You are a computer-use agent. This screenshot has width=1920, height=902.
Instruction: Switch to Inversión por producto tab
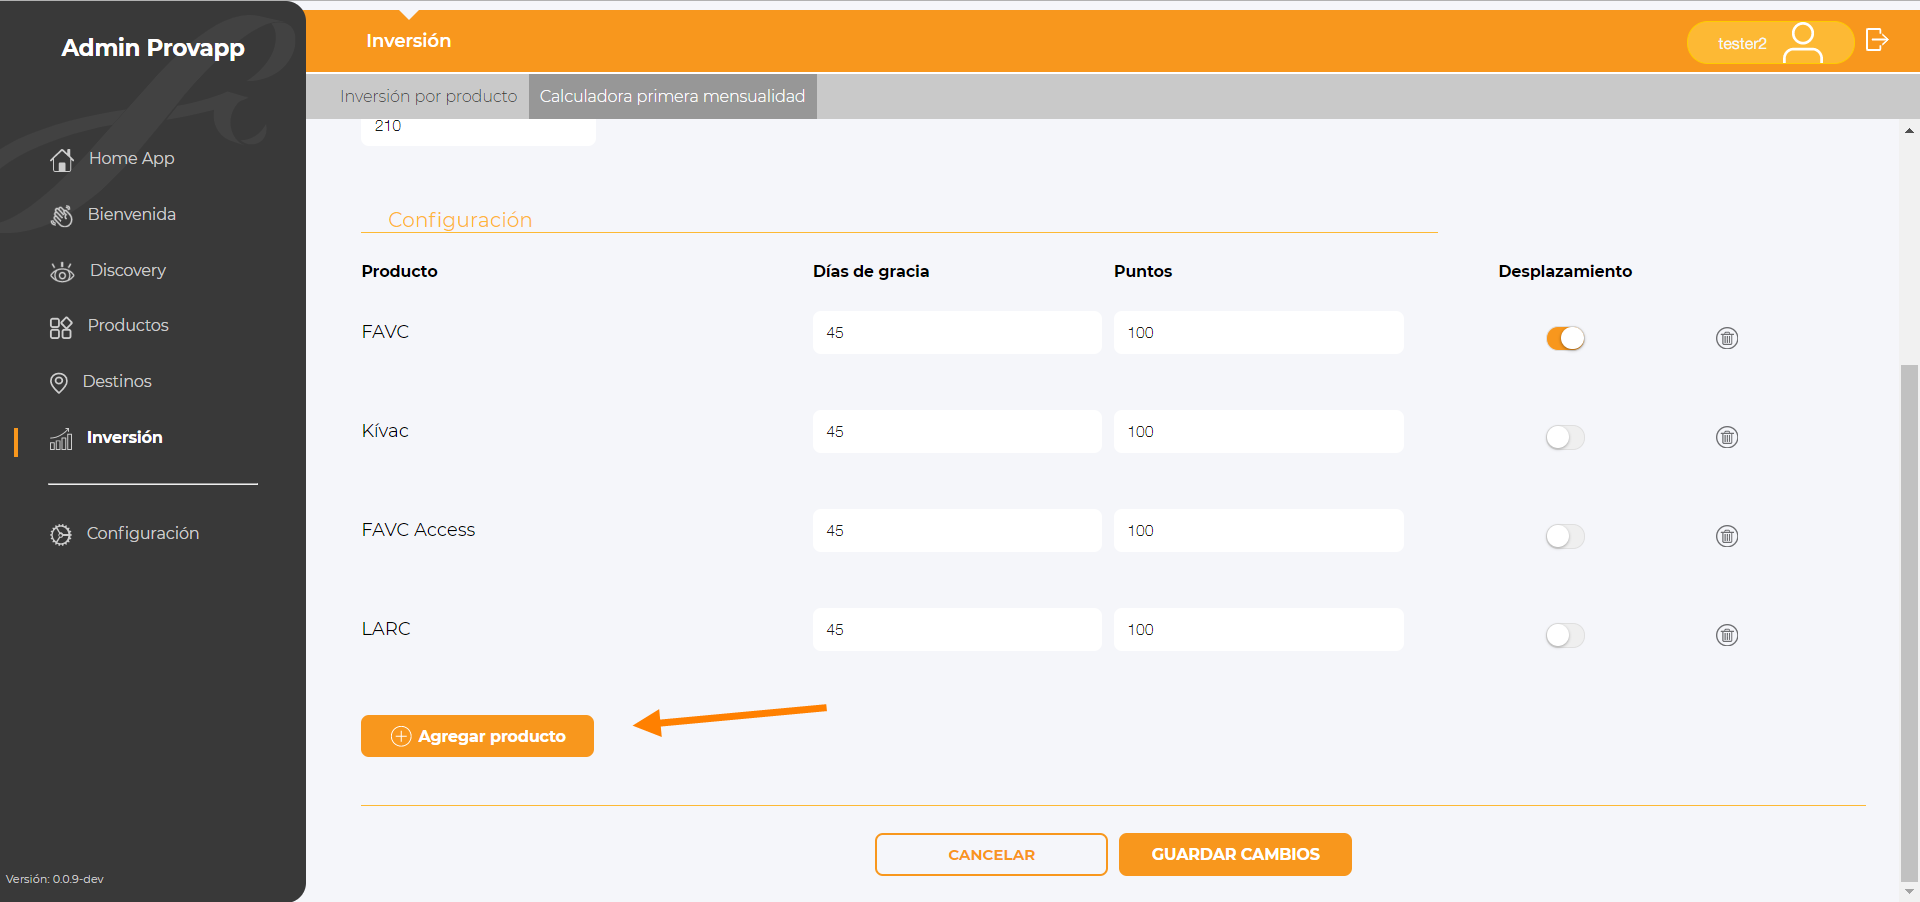(428, 96)
